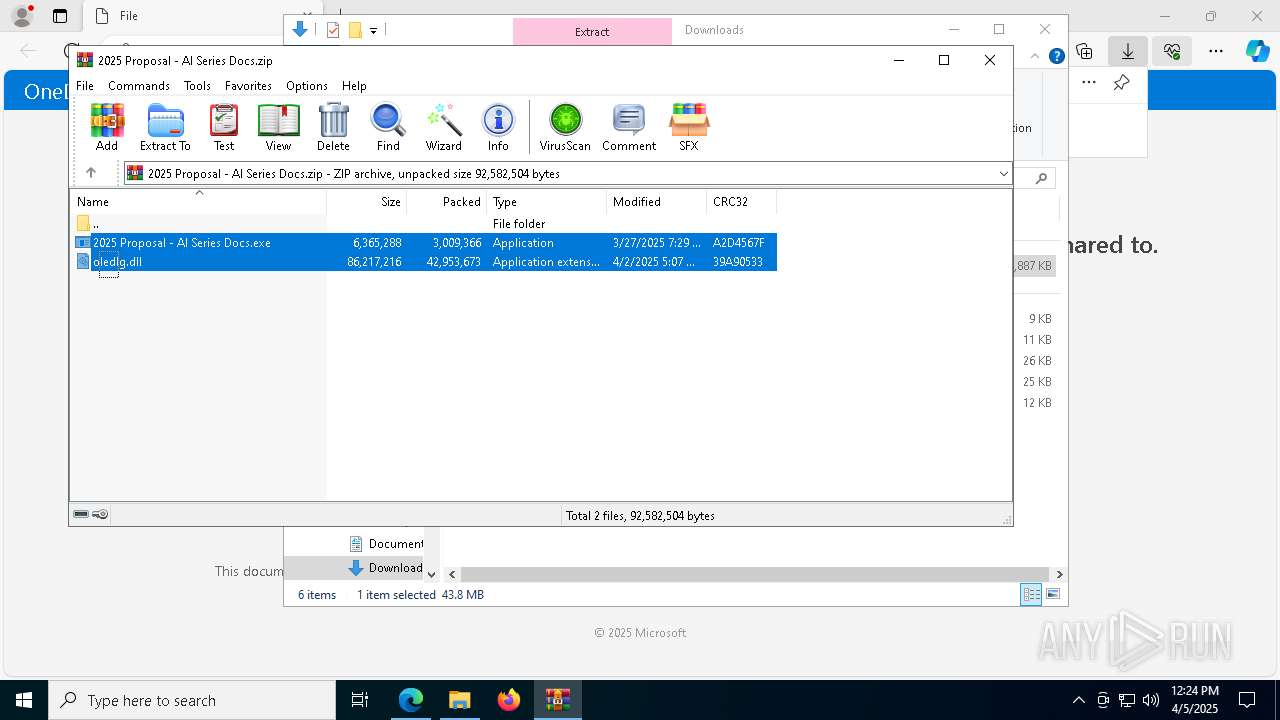Click the pin icon in downloads panel

[1122, 83]
